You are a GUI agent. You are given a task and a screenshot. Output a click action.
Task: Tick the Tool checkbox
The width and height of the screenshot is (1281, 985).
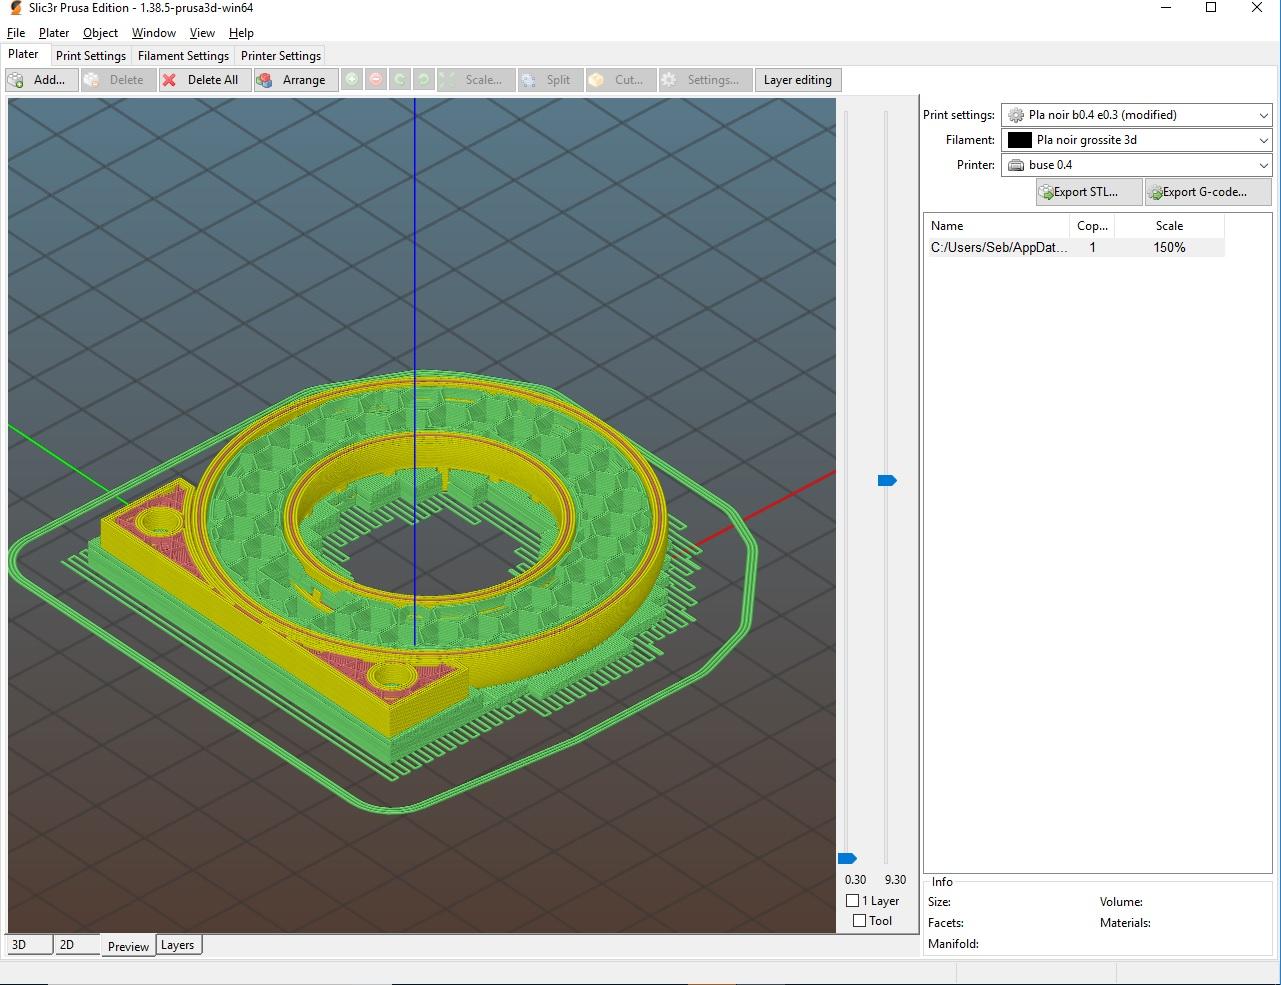pos(859,921)
